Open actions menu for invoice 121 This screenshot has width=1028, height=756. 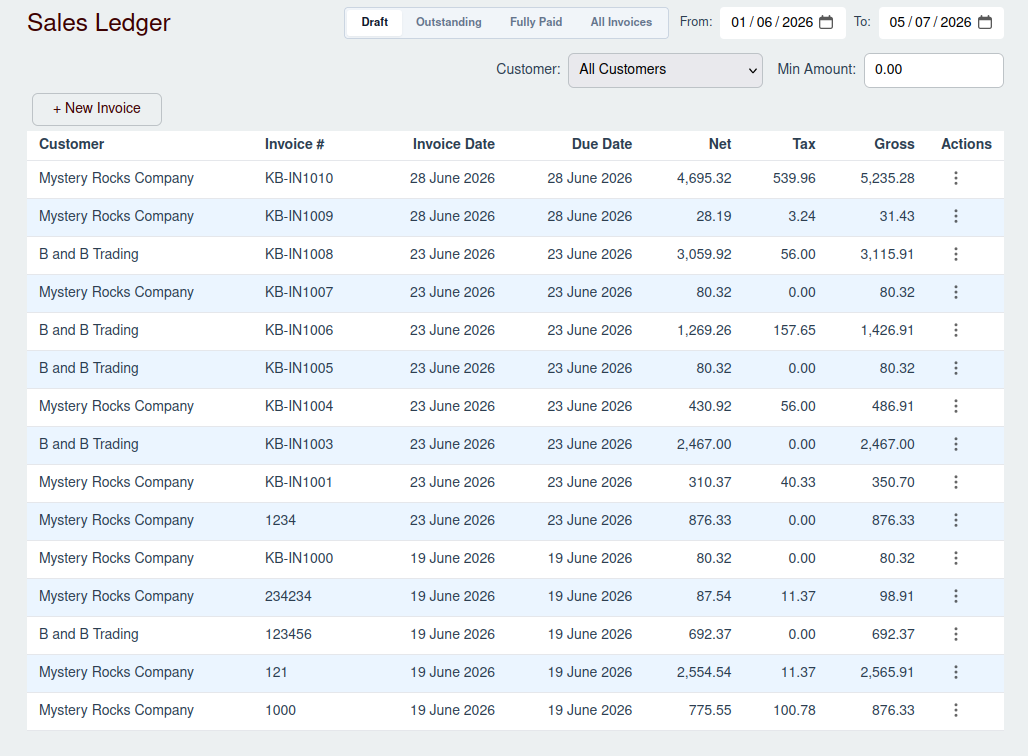(x=956, y=673)
